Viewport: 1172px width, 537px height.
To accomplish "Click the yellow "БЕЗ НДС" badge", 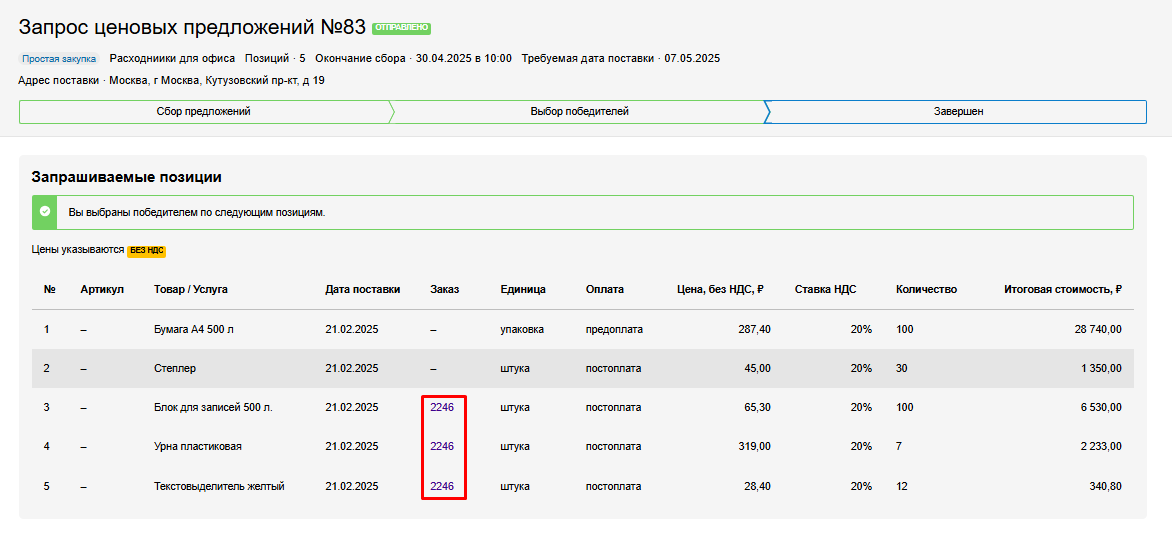I will pyautogui.click(x=146, y=250).
